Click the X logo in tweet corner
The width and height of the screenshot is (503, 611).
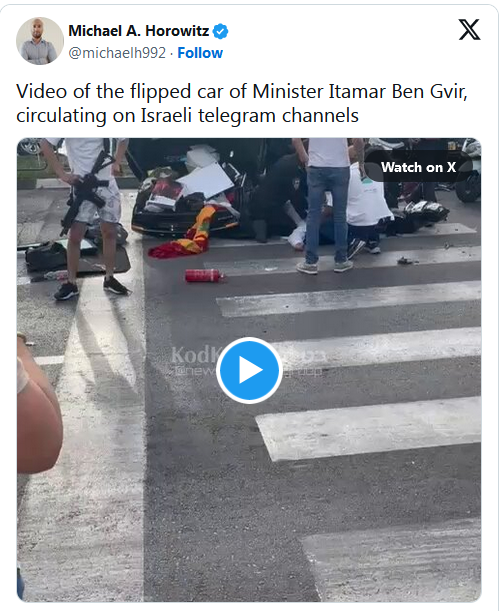(x=469, y=30)
